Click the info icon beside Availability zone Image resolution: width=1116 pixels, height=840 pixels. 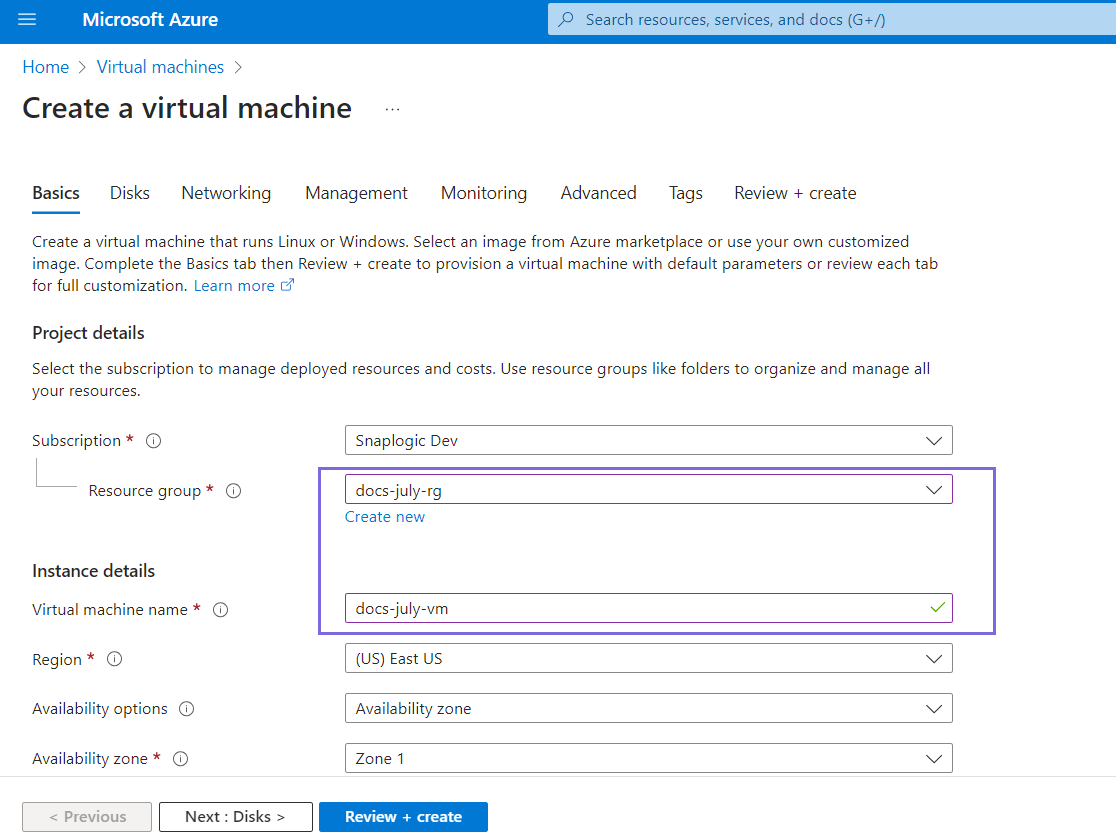point(181,759)
